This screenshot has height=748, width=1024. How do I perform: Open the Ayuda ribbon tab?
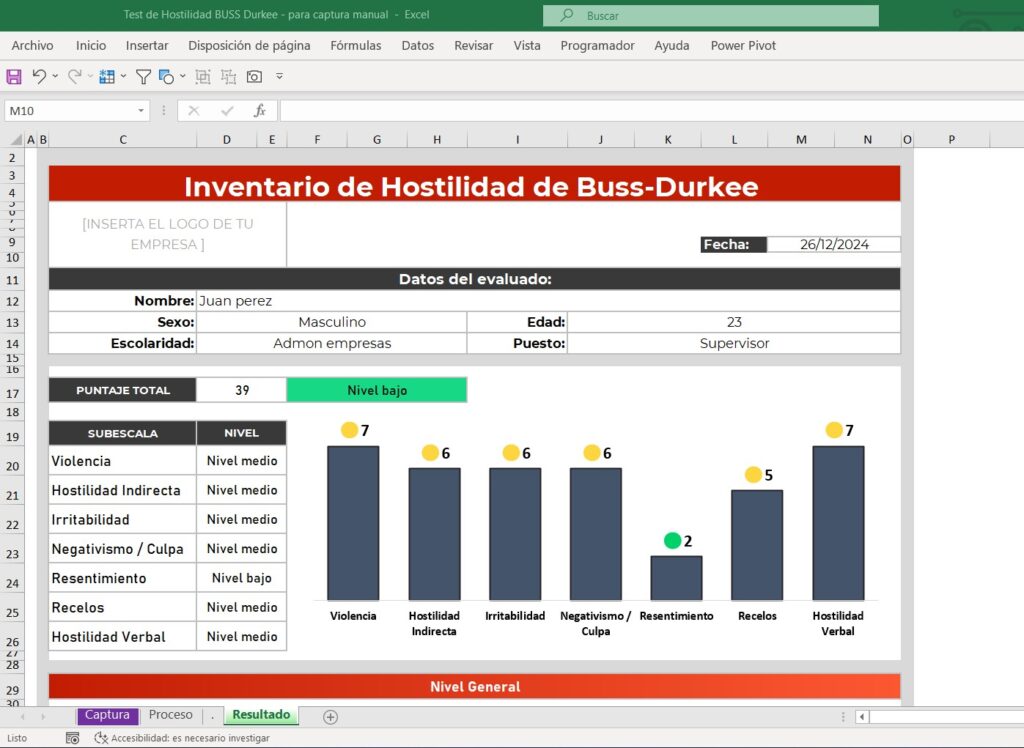click(671, 46)
